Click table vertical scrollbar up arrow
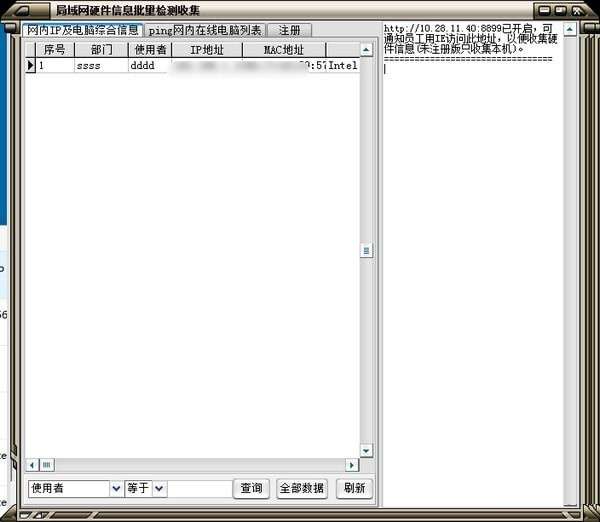The width and height of the screenshot is (600, 522). coord(366,50)
